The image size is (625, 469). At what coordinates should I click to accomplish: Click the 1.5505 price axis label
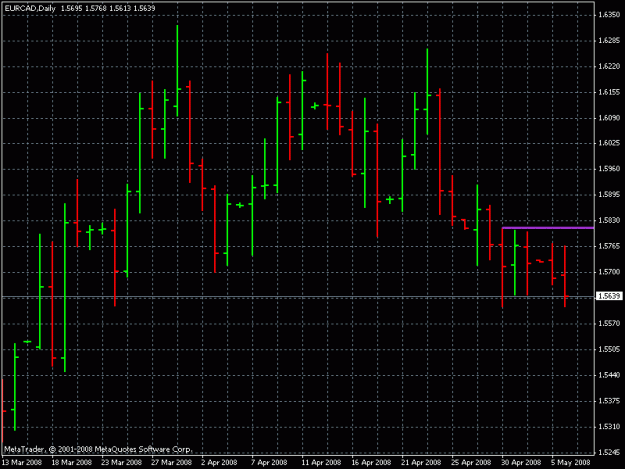click(x=609, y=349)
